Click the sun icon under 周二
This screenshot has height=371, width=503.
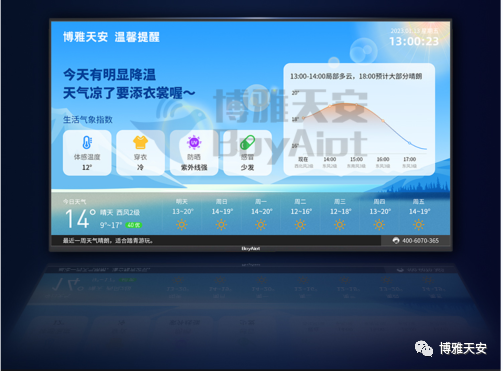(x=300, y=225)
